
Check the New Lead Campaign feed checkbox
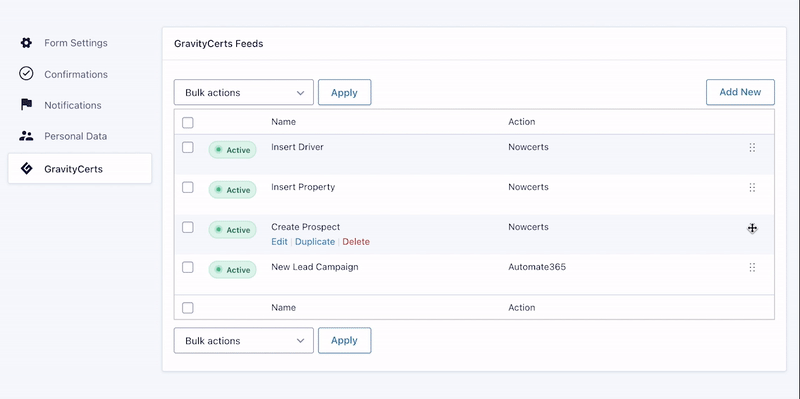coord(188,267)
